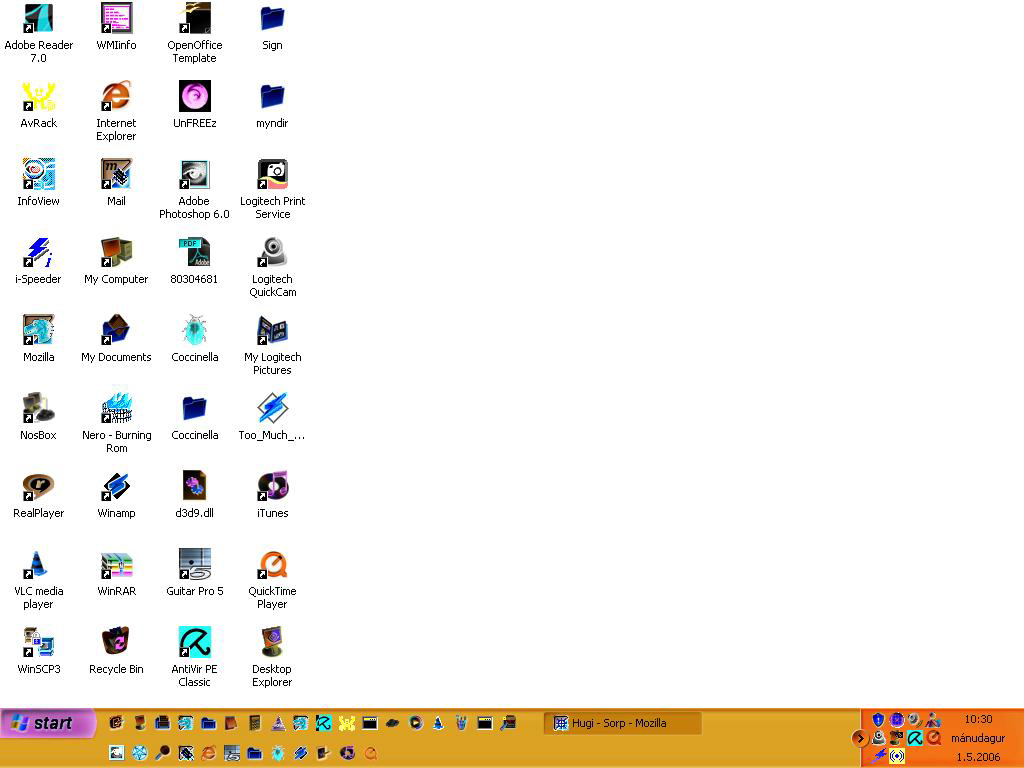The width and height of the screenshot is (1024, 768).
Task: Open the Start menu
Action: 46,723
